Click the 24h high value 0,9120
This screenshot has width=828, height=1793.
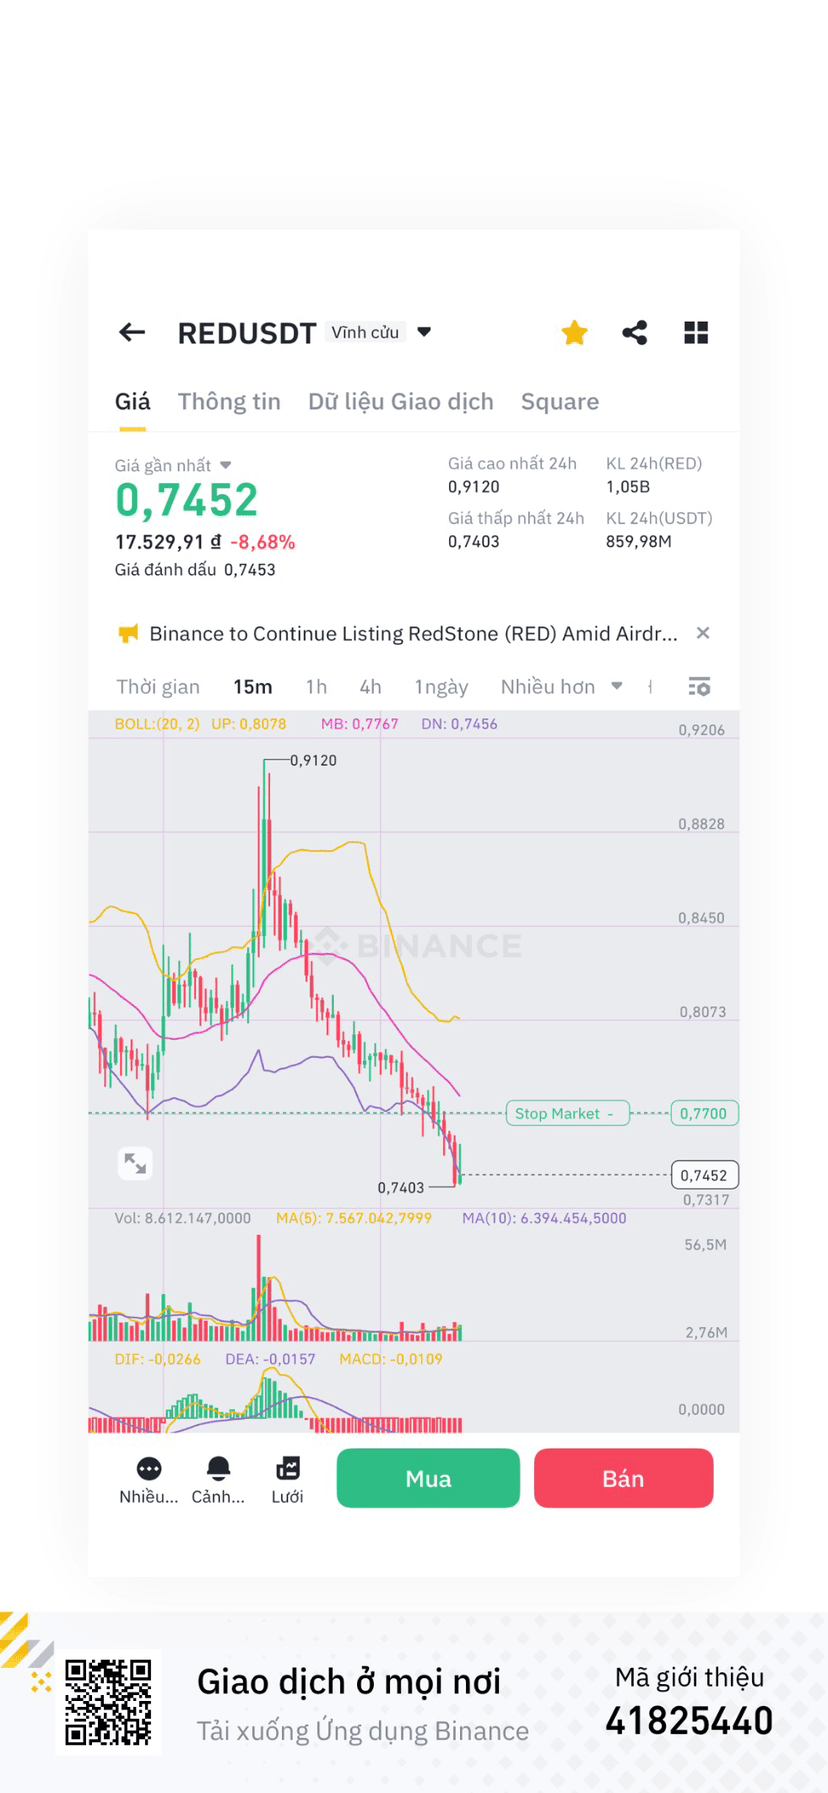474,487
